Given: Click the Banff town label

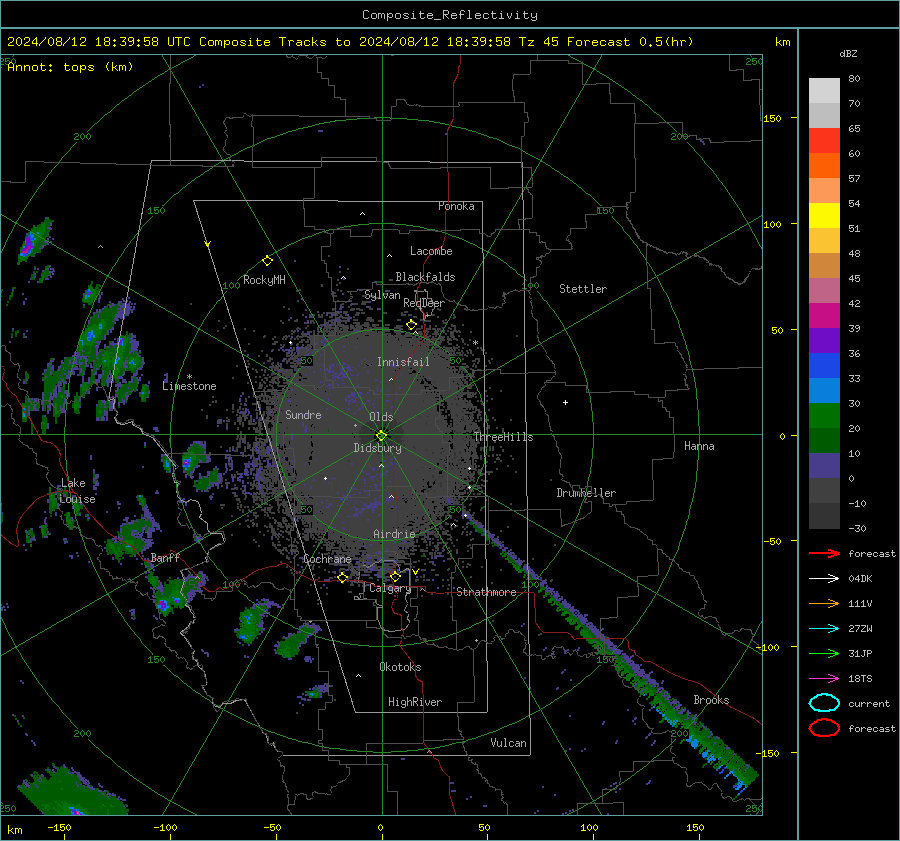Looking at the screenshot, I should (x=165, y=558).
